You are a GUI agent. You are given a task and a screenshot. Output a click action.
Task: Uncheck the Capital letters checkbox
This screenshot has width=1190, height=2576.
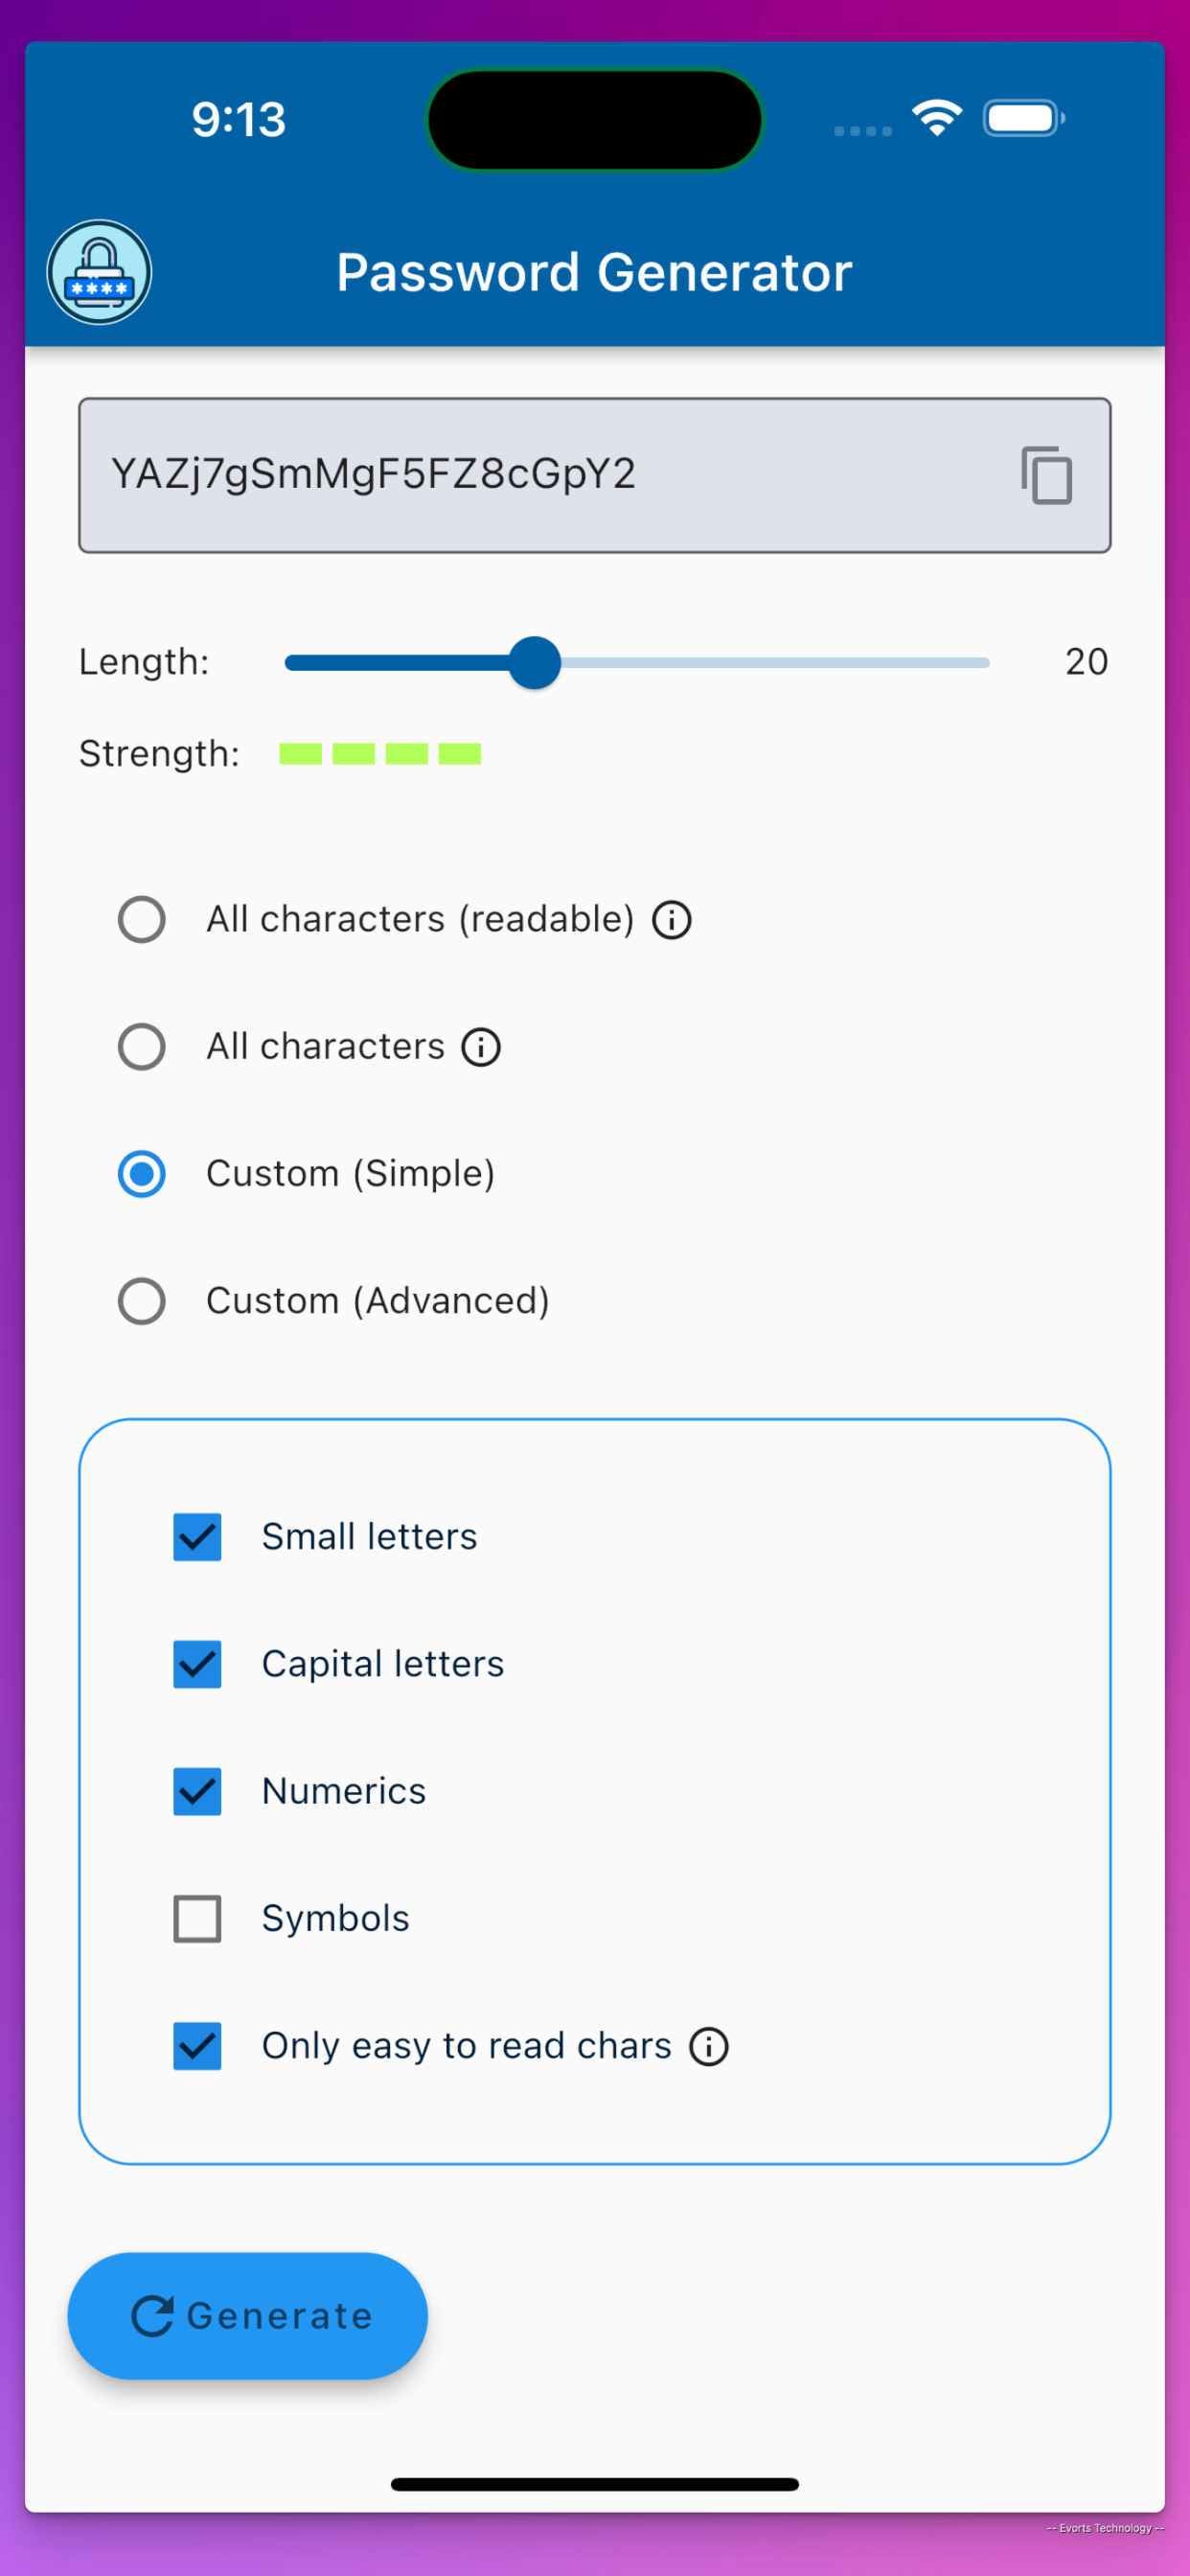click(x=197, y=1664)
